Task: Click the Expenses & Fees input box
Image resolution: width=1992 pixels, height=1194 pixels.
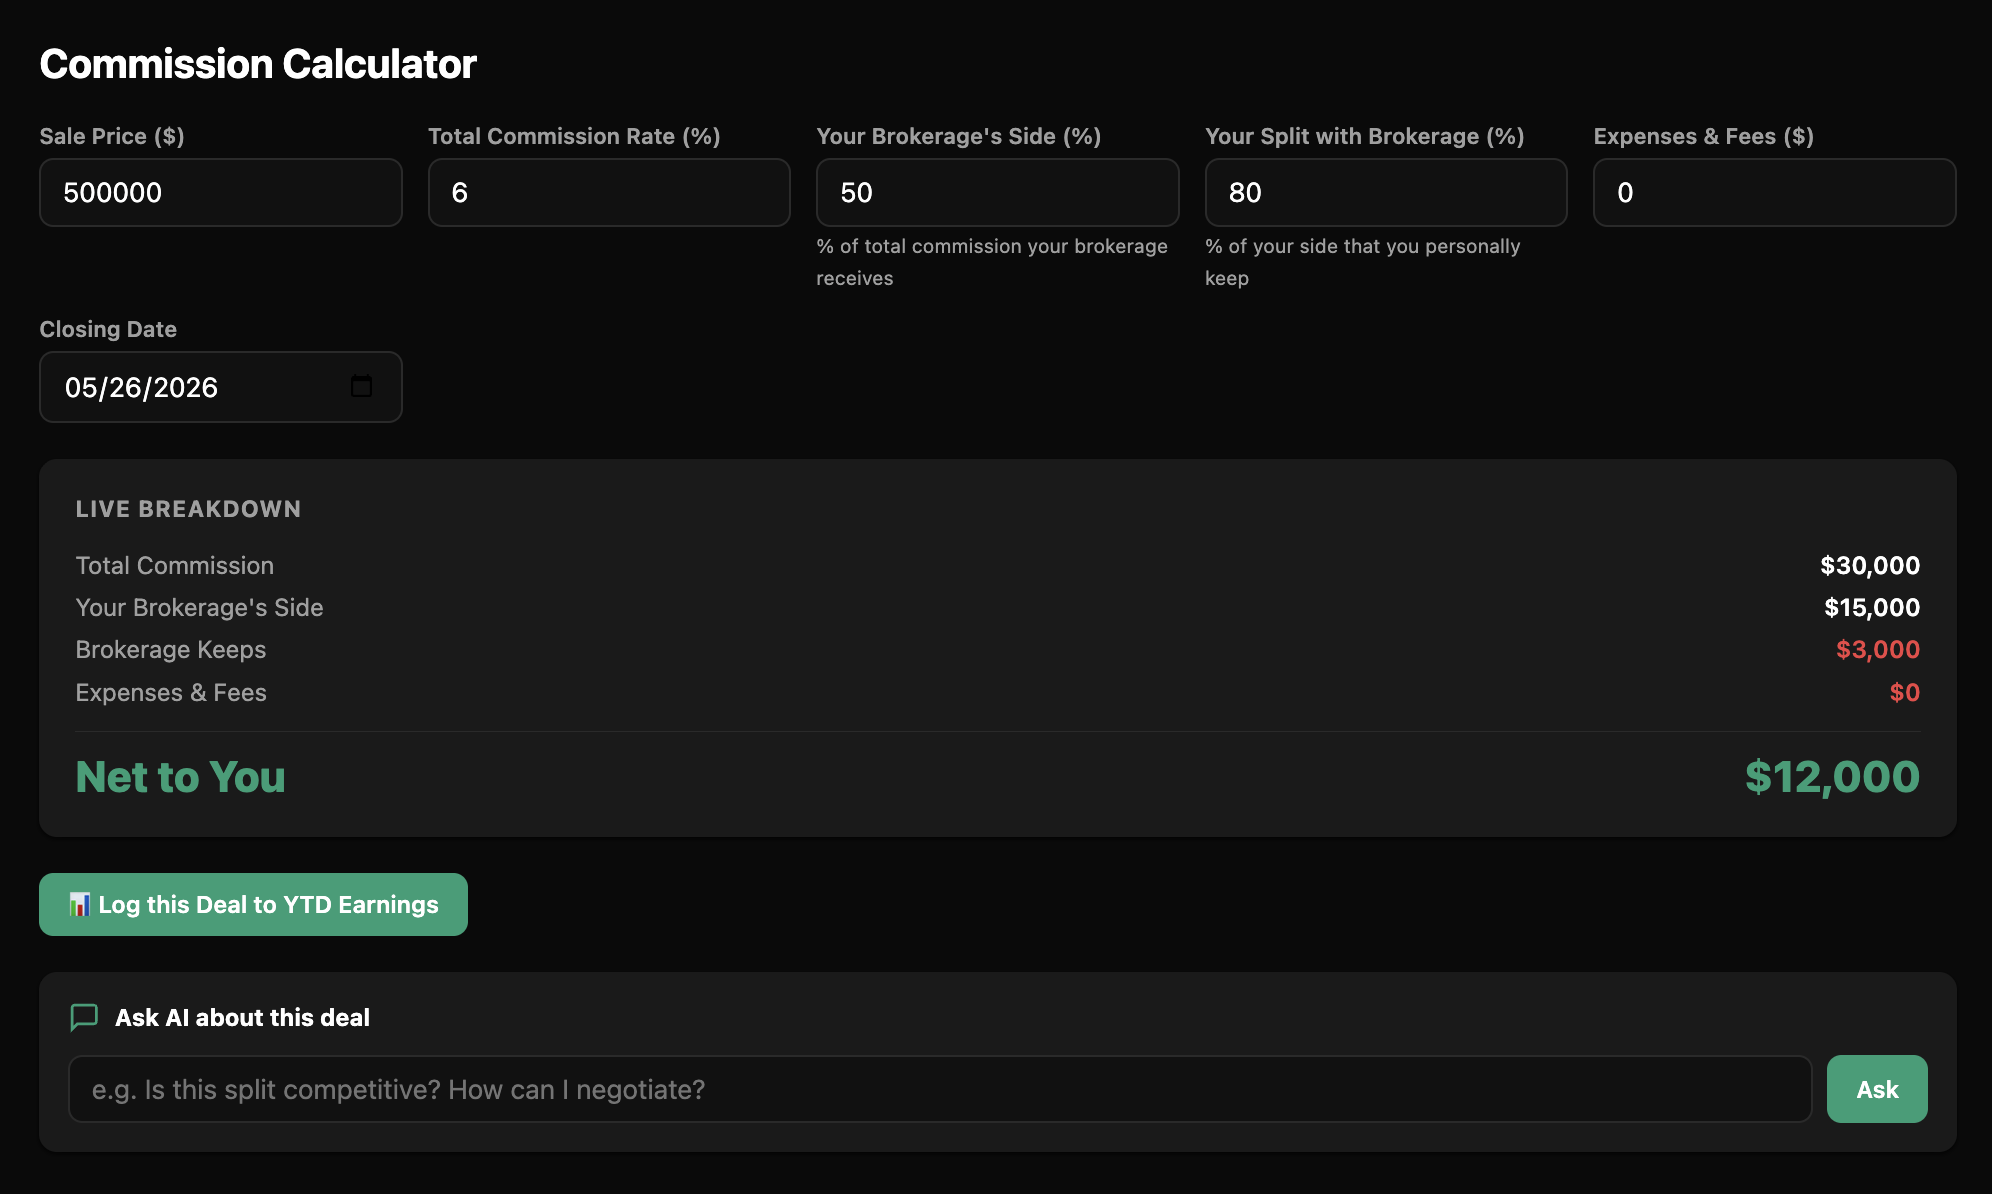Action: pyautogui.click(x=1774, y=192)
